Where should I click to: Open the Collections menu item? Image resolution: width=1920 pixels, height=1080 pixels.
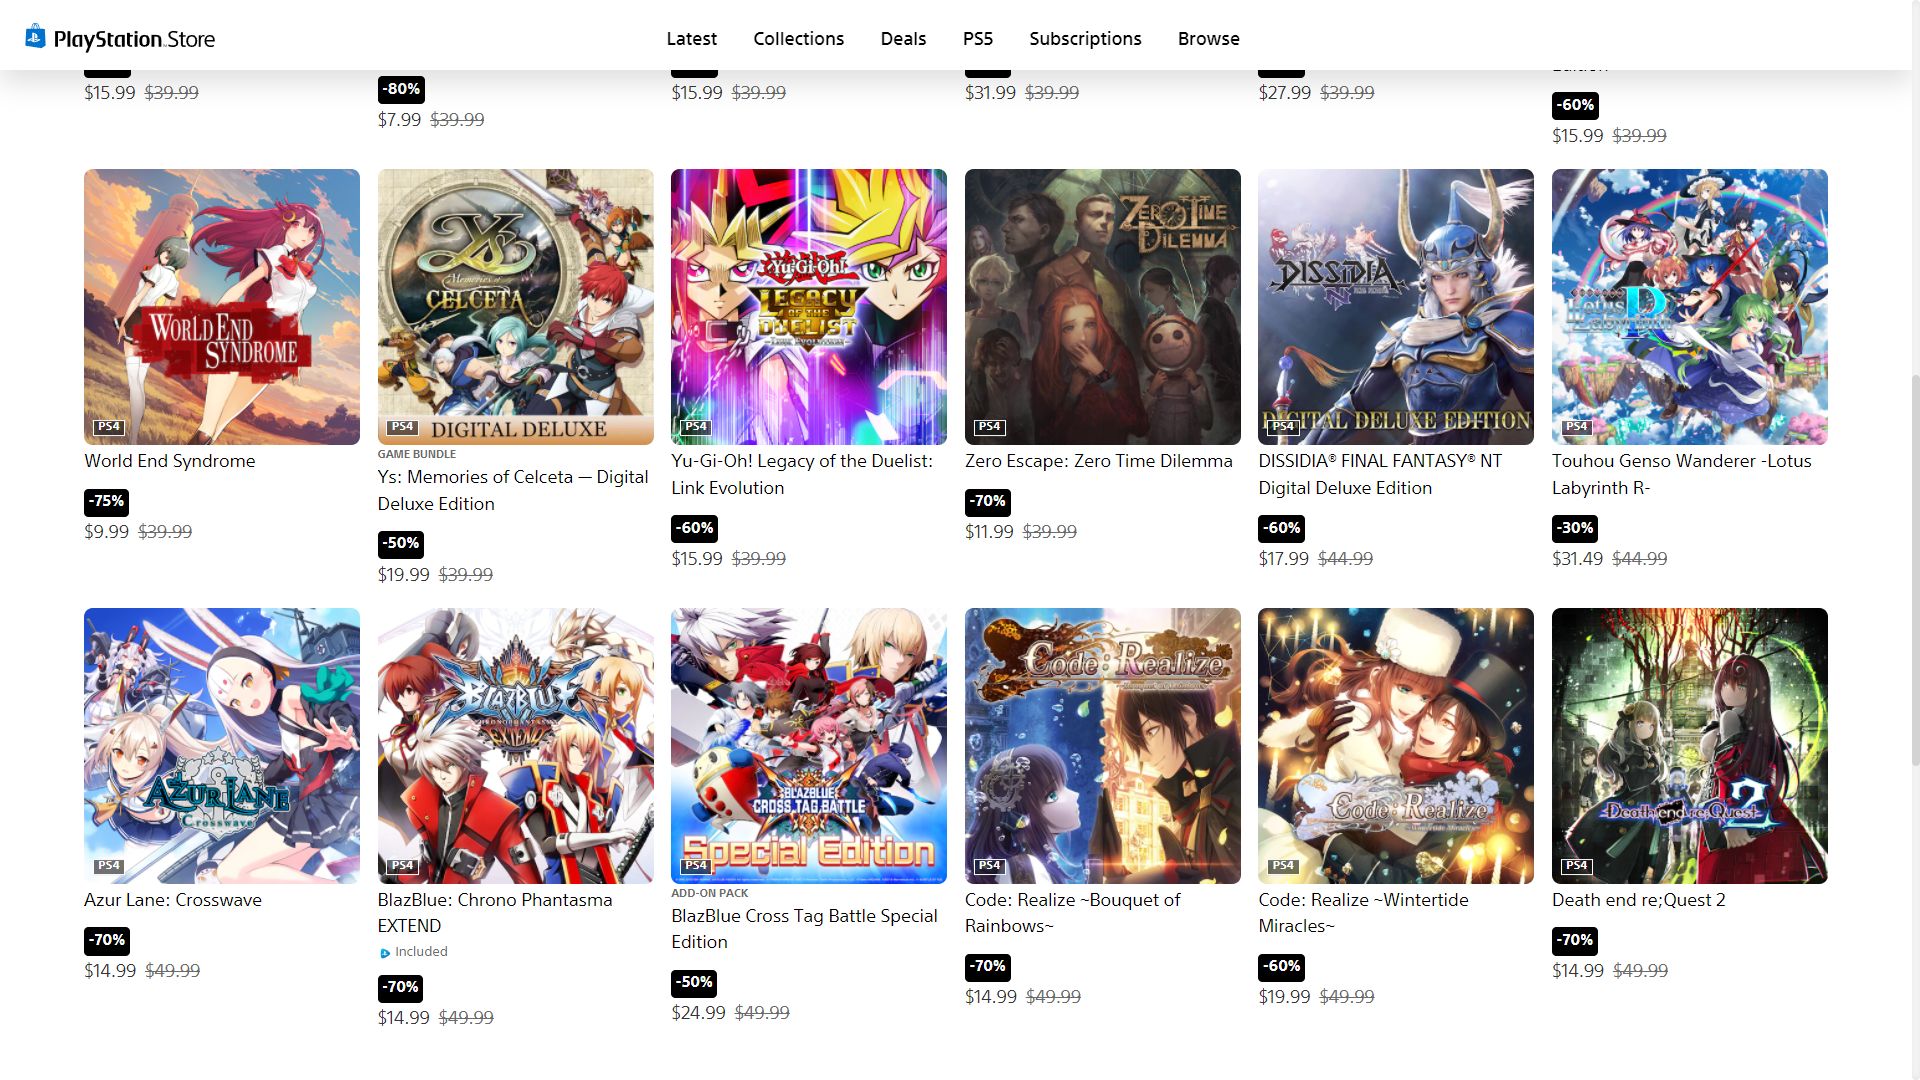(799, 39)
